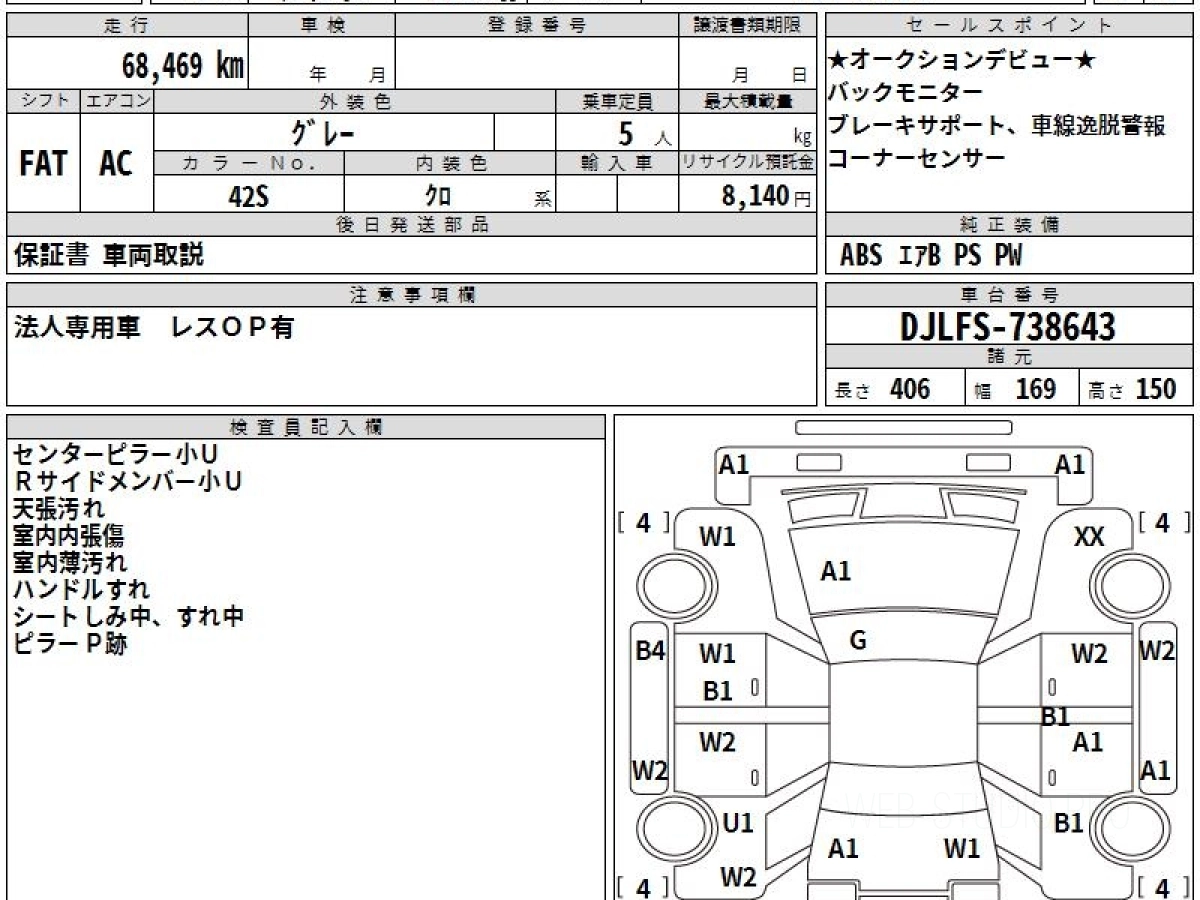The height and width of the screenshot is (900, 1200).
Task: Select the 保証書 車両取説 entry
Action: [108, 256]
